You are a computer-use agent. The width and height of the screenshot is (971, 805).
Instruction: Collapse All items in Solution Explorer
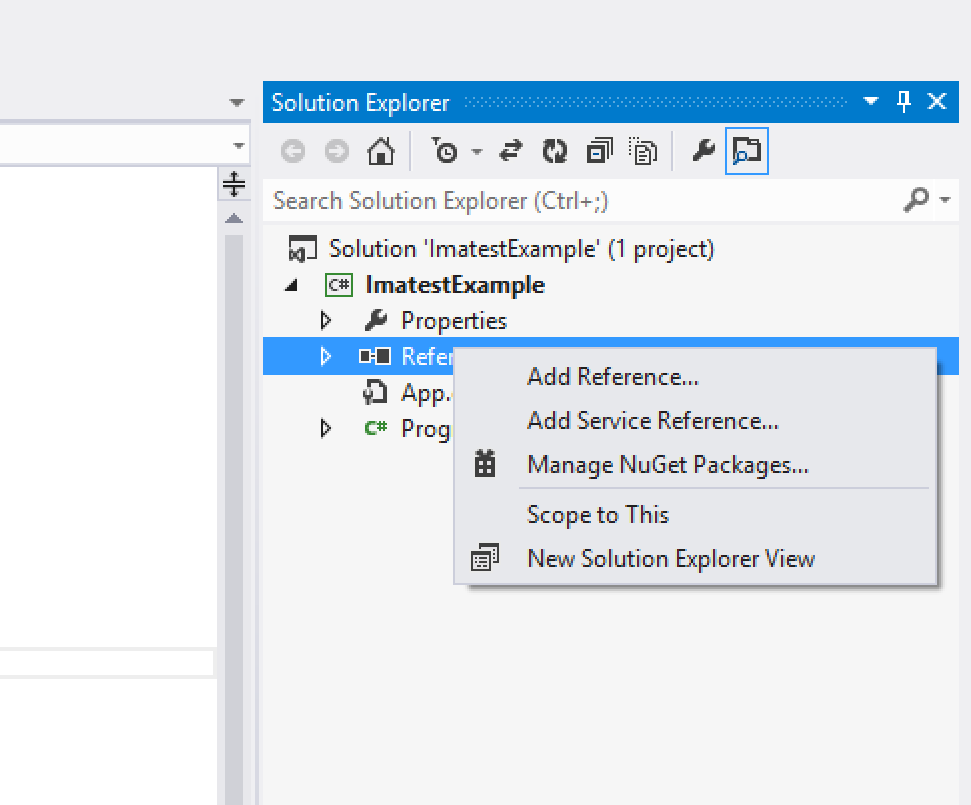pyautogui.click(x=599, y=151)
